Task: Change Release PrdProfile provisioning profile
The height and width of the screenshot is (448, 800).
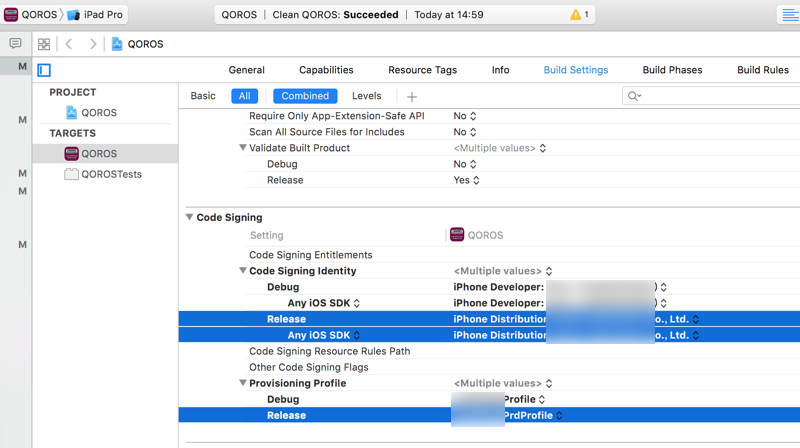Action: (508, 415)
